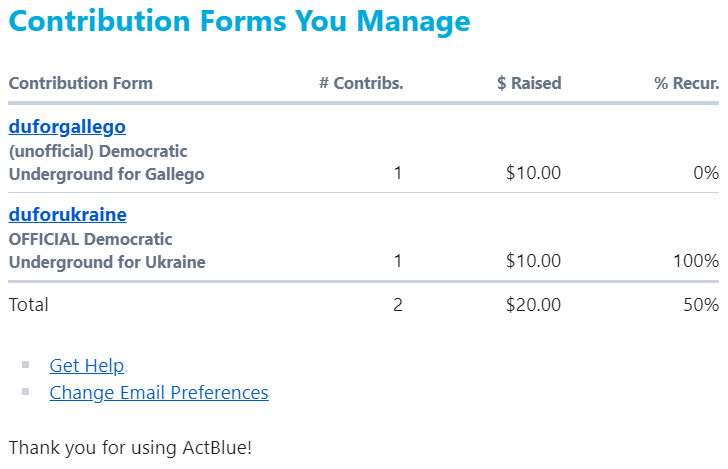Click the Democratic Underground for Gallego description
This screenshot has height=469, width=728.
click(106, 163)
